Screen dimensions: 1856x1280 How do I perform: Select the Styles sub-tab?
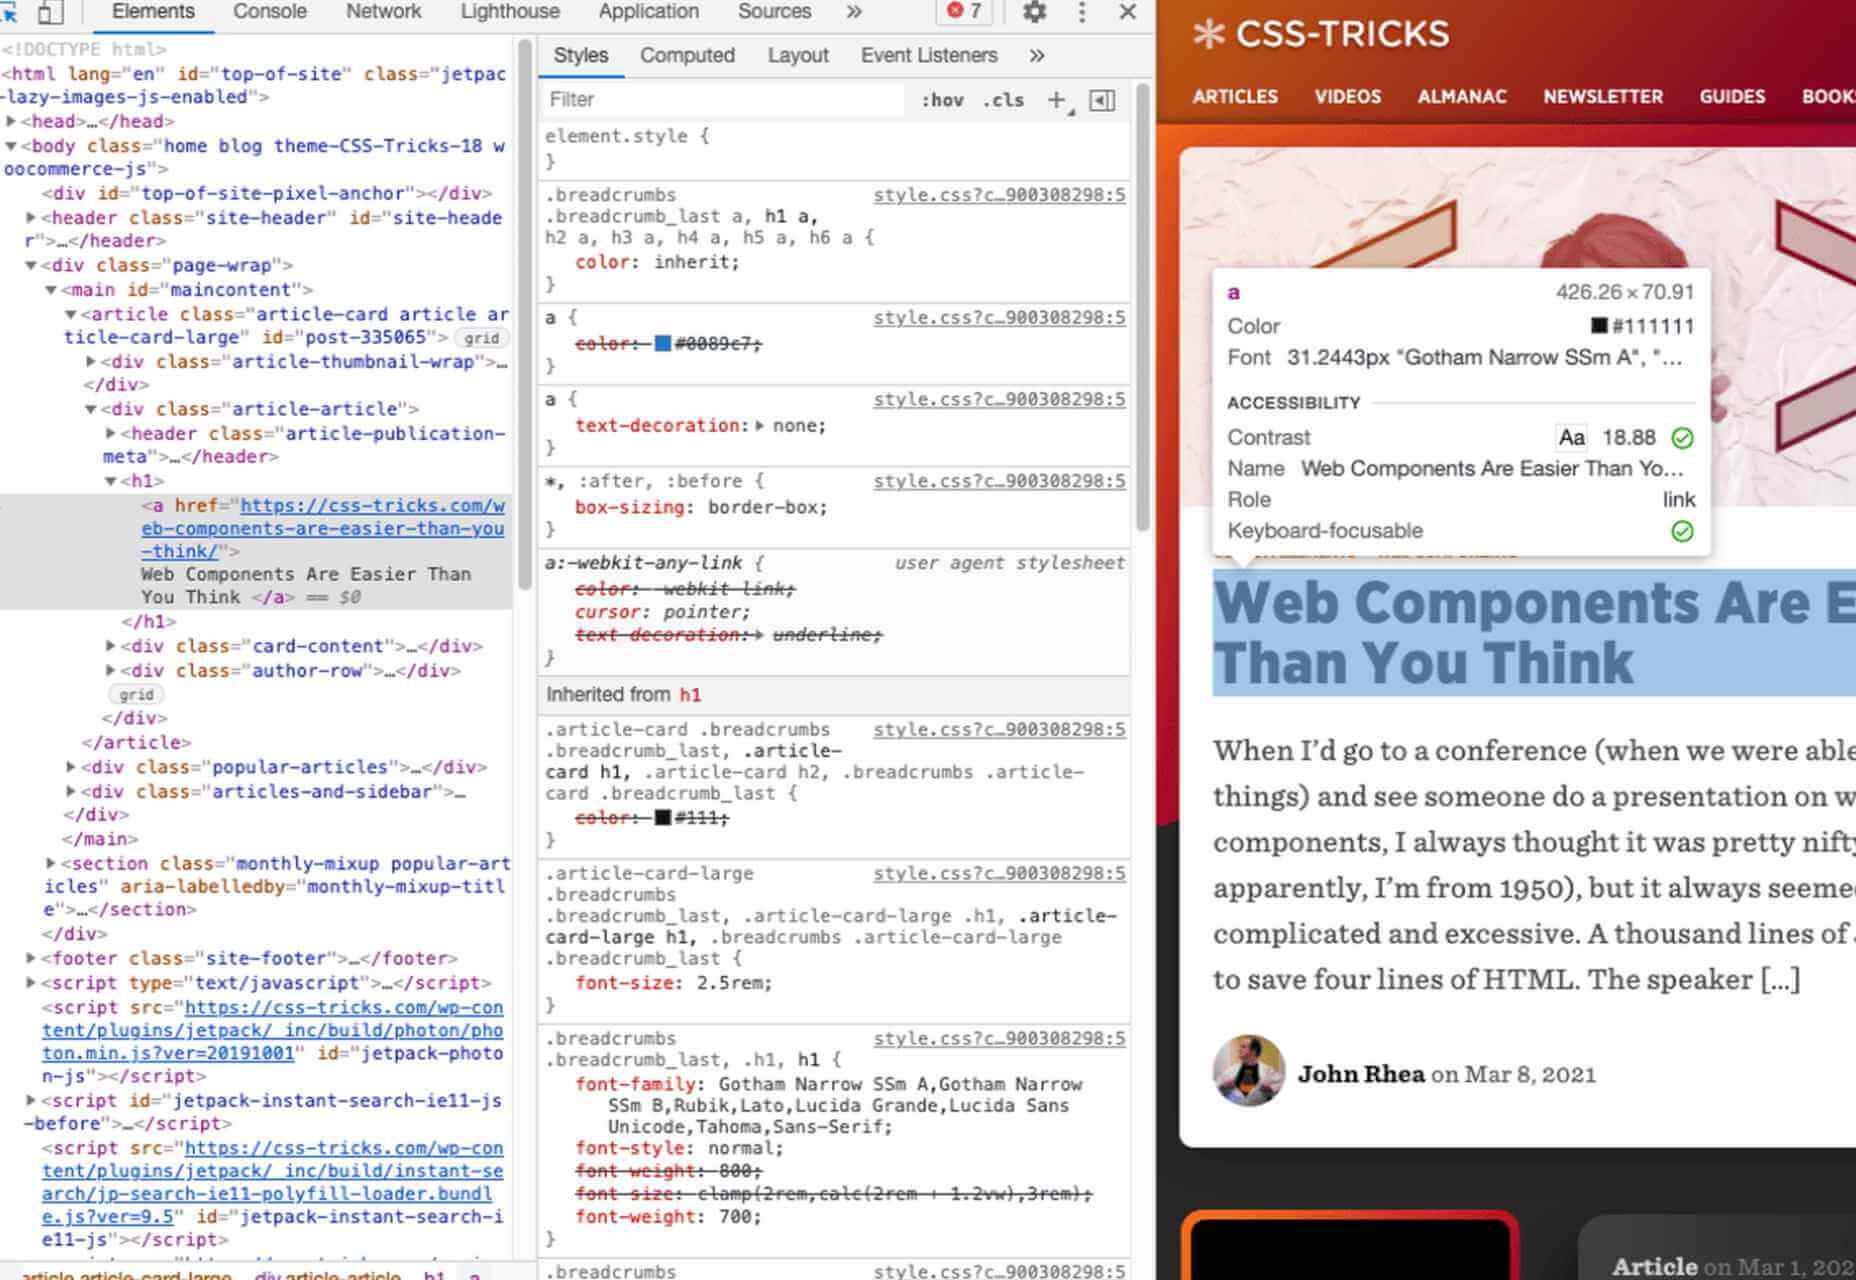[x=580, y=56]
